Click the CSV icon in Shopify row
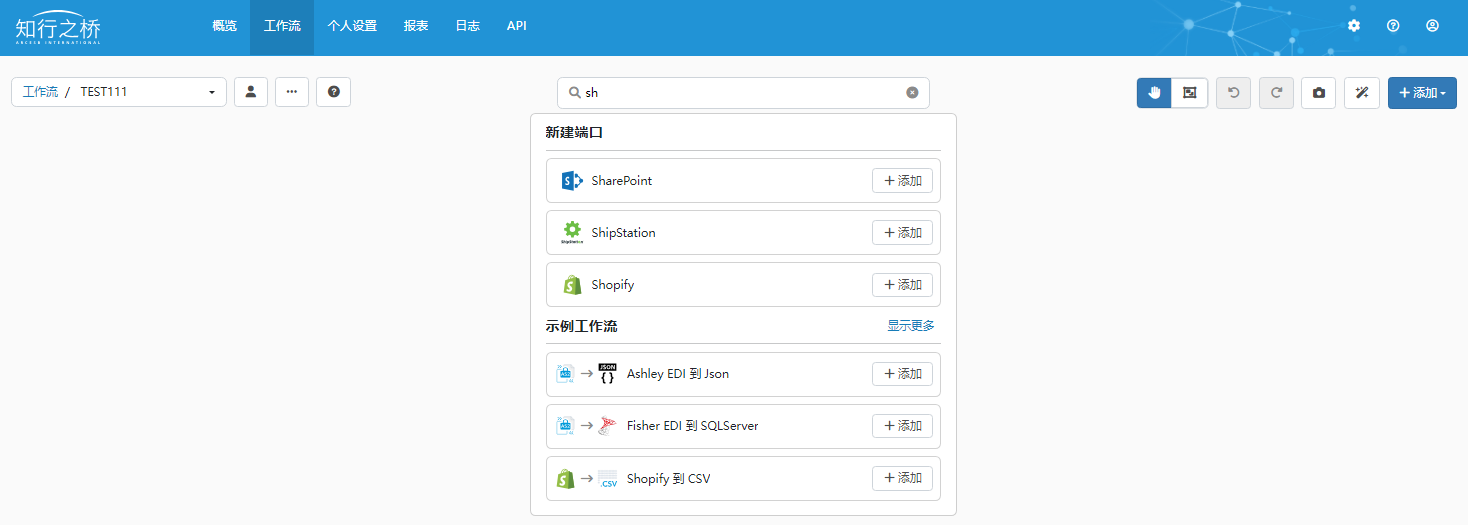The image size is (1468, 525). coord(607,479)
